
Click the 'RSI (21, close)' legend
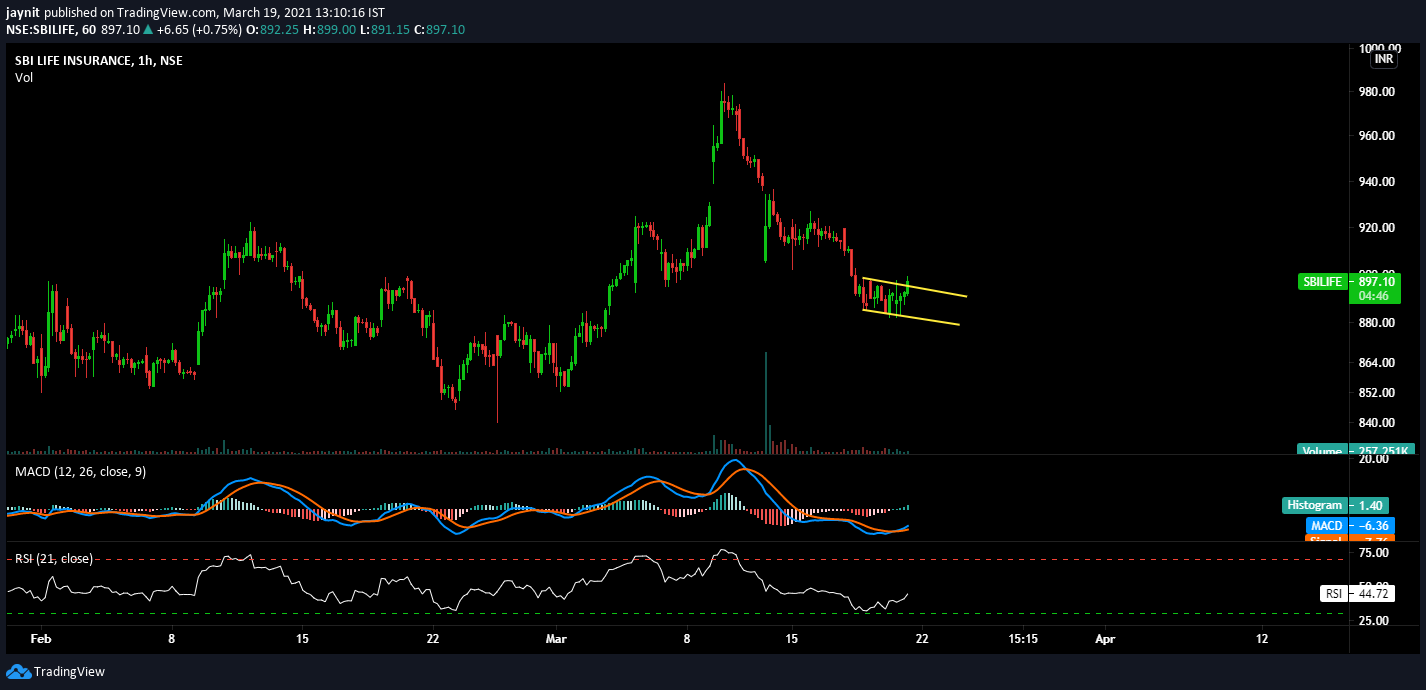53,558
